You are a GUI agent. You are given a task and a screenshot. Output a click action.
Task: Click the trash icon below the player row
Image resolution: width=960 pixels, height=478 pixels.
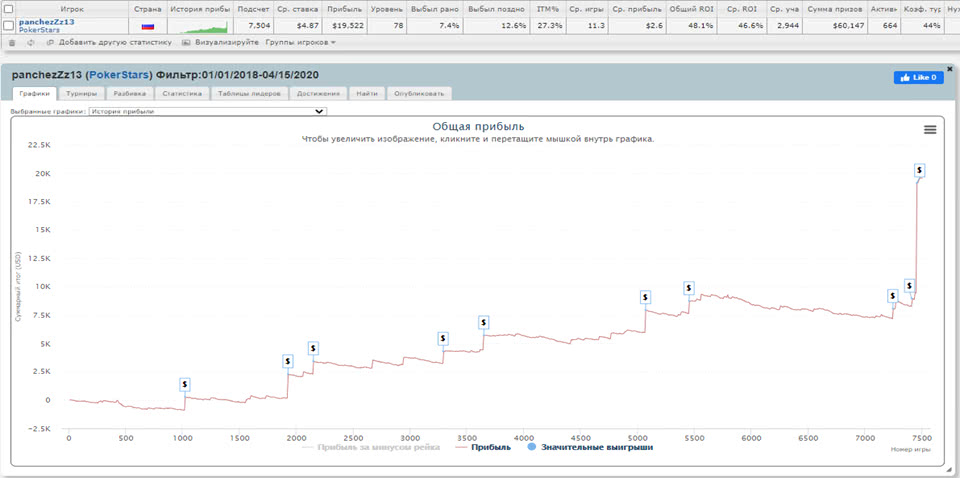click(x=11, y=43)
